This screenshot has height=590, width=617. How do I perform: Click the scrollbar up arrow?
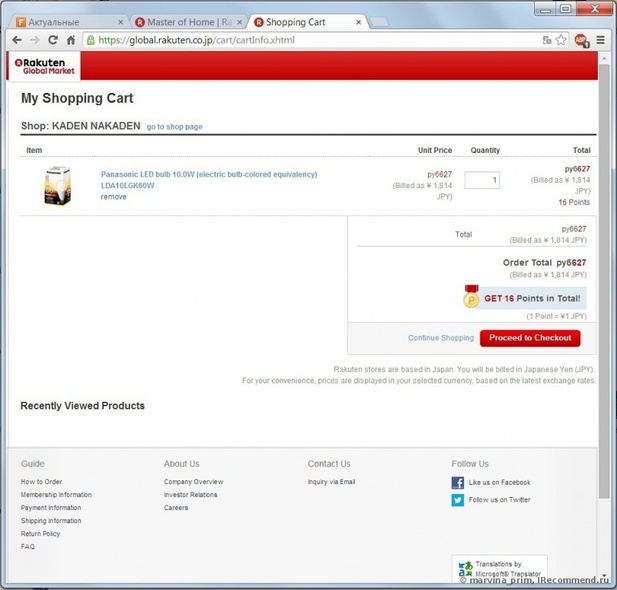[604, 58]
